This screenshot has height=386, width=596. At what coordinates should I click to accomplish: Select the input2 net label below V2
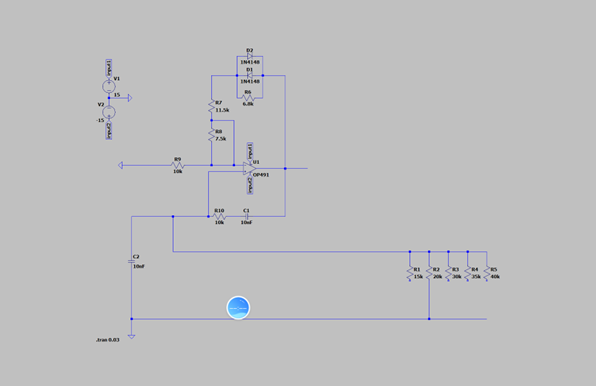click(x=109, y=130)
